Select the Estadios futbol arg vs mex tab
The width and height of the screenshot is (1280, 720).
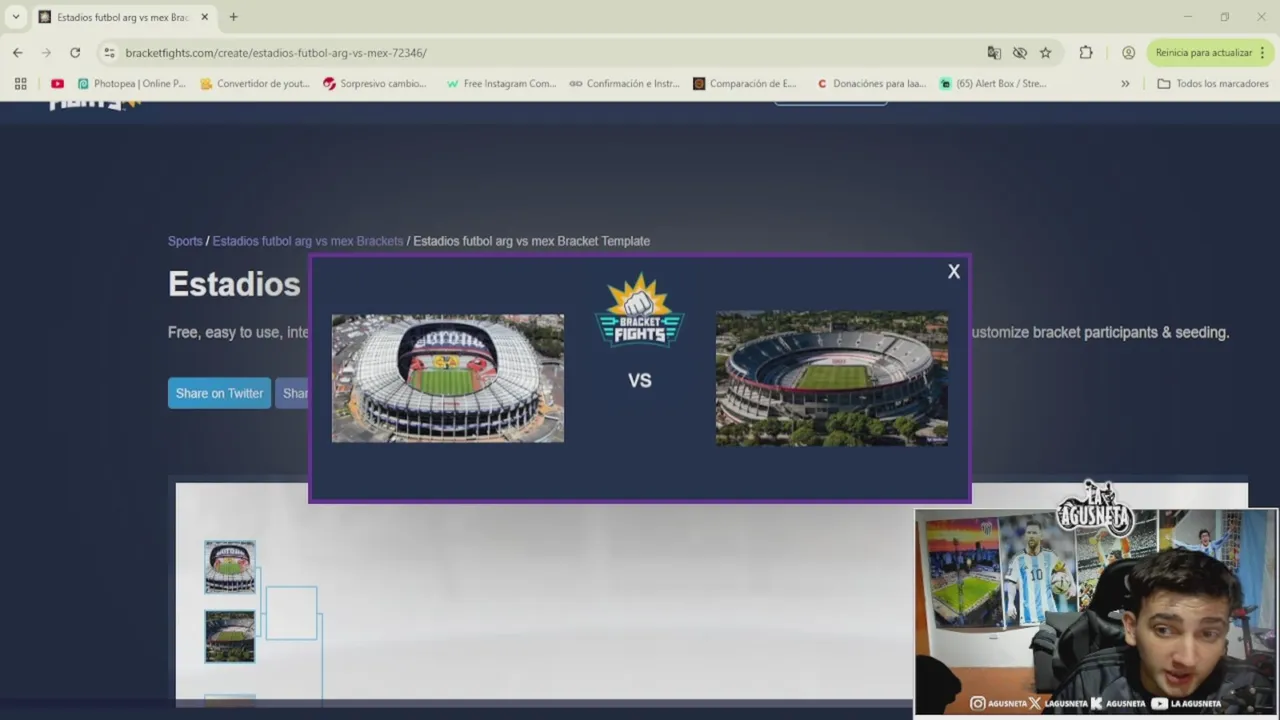pyautogui.click(x=122, y=17)
